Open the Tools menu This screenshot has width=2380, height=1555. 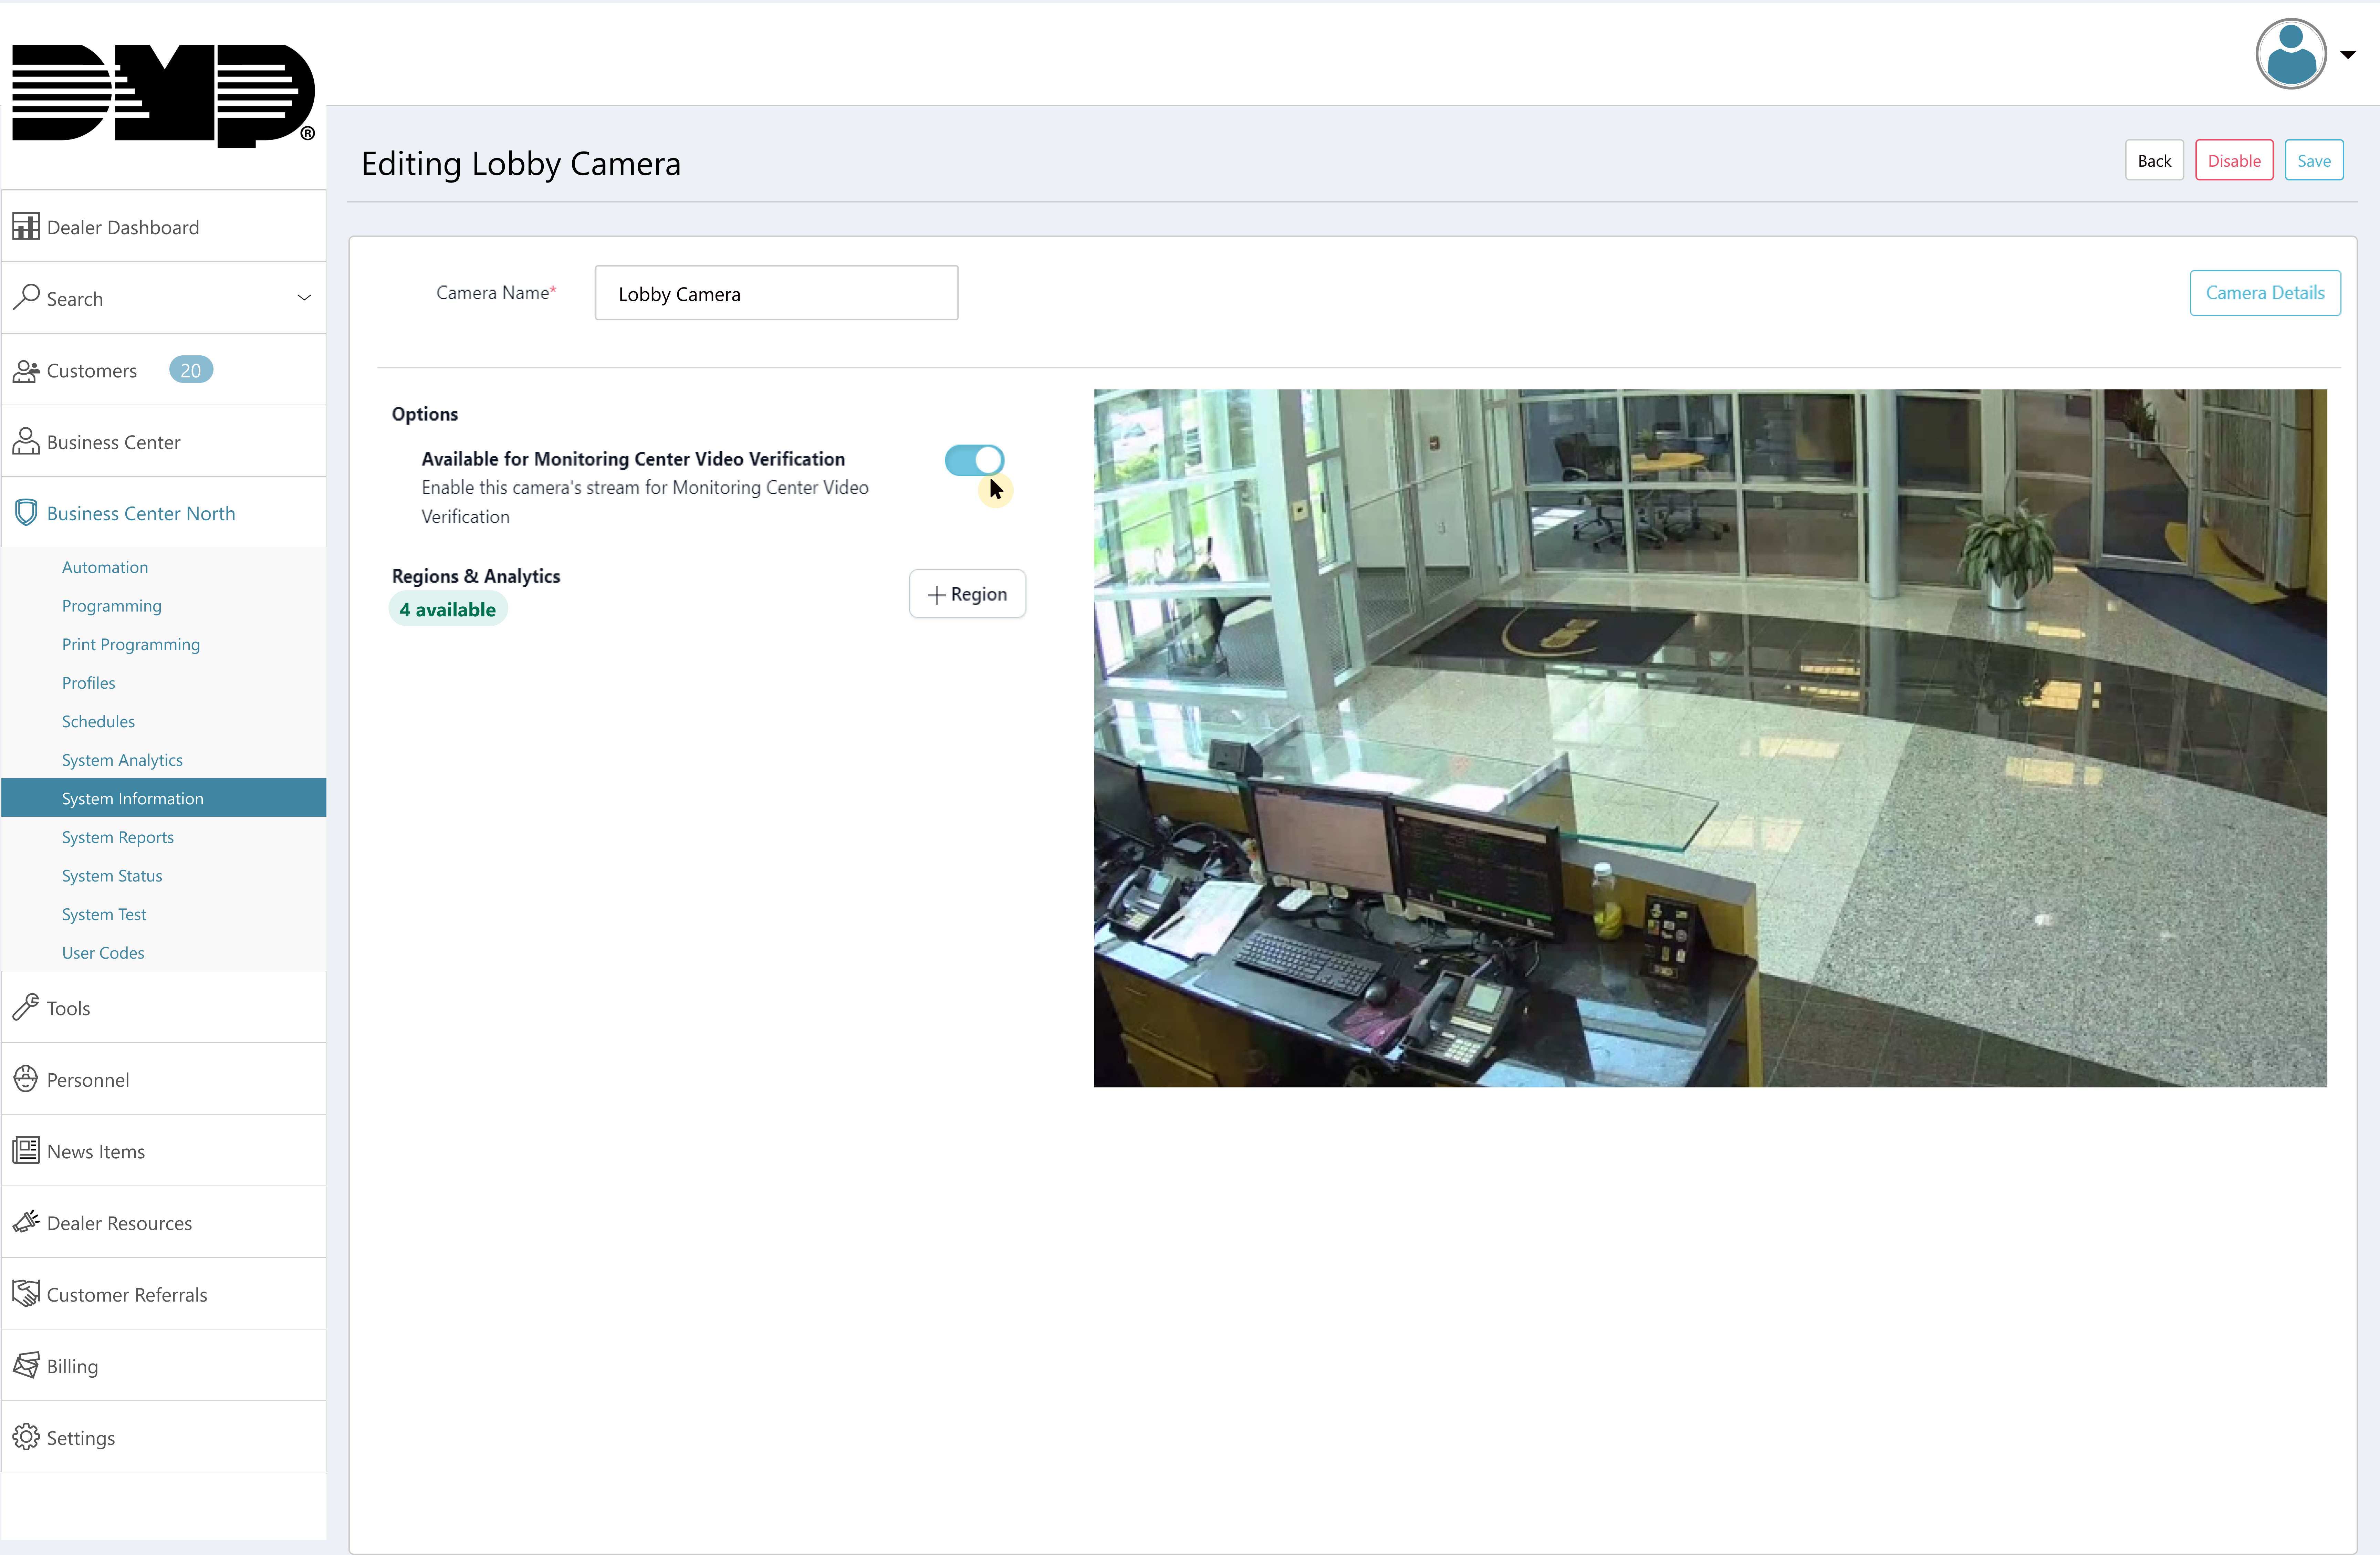click(164, 1007)
